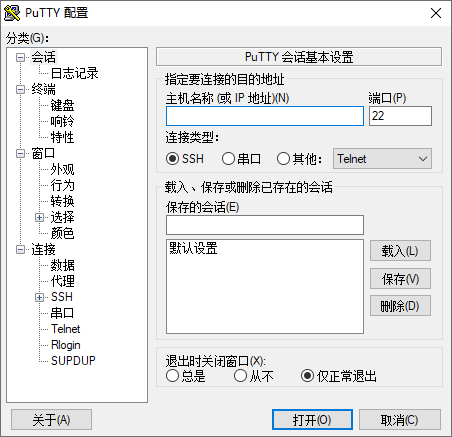Click the 保存(V) button

click(400, 279)
